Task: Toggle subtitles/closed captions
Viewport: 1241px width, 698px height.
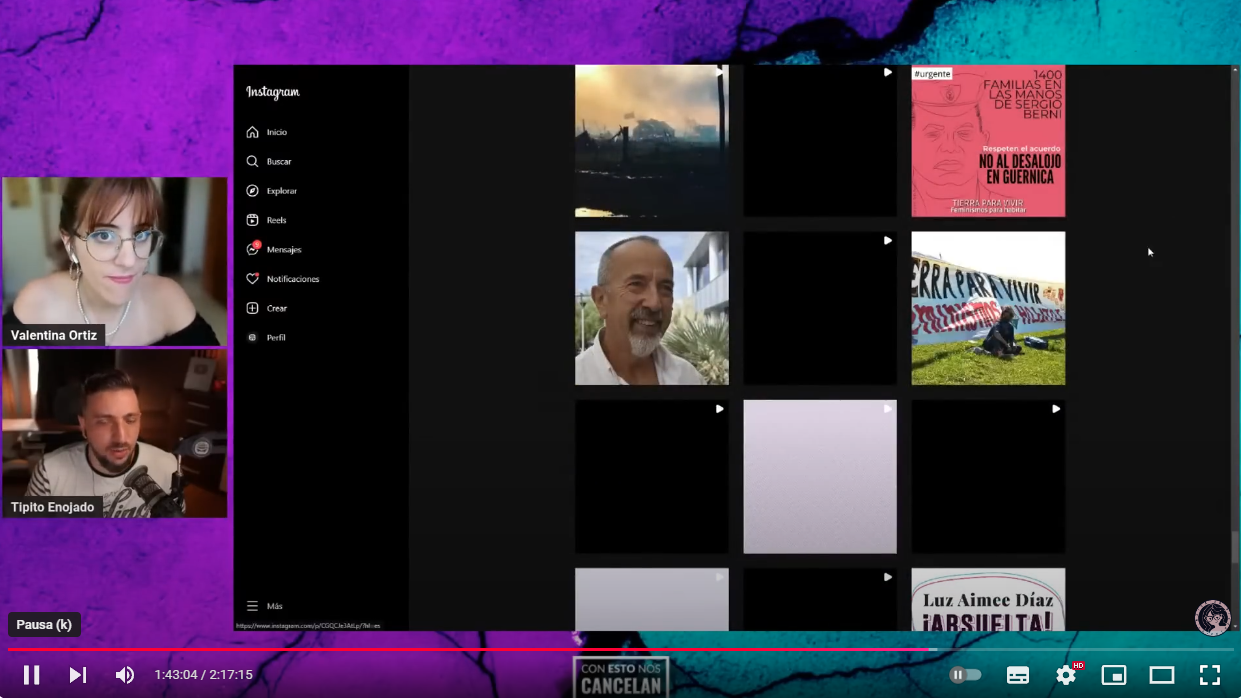Action: click(1017, 675)
